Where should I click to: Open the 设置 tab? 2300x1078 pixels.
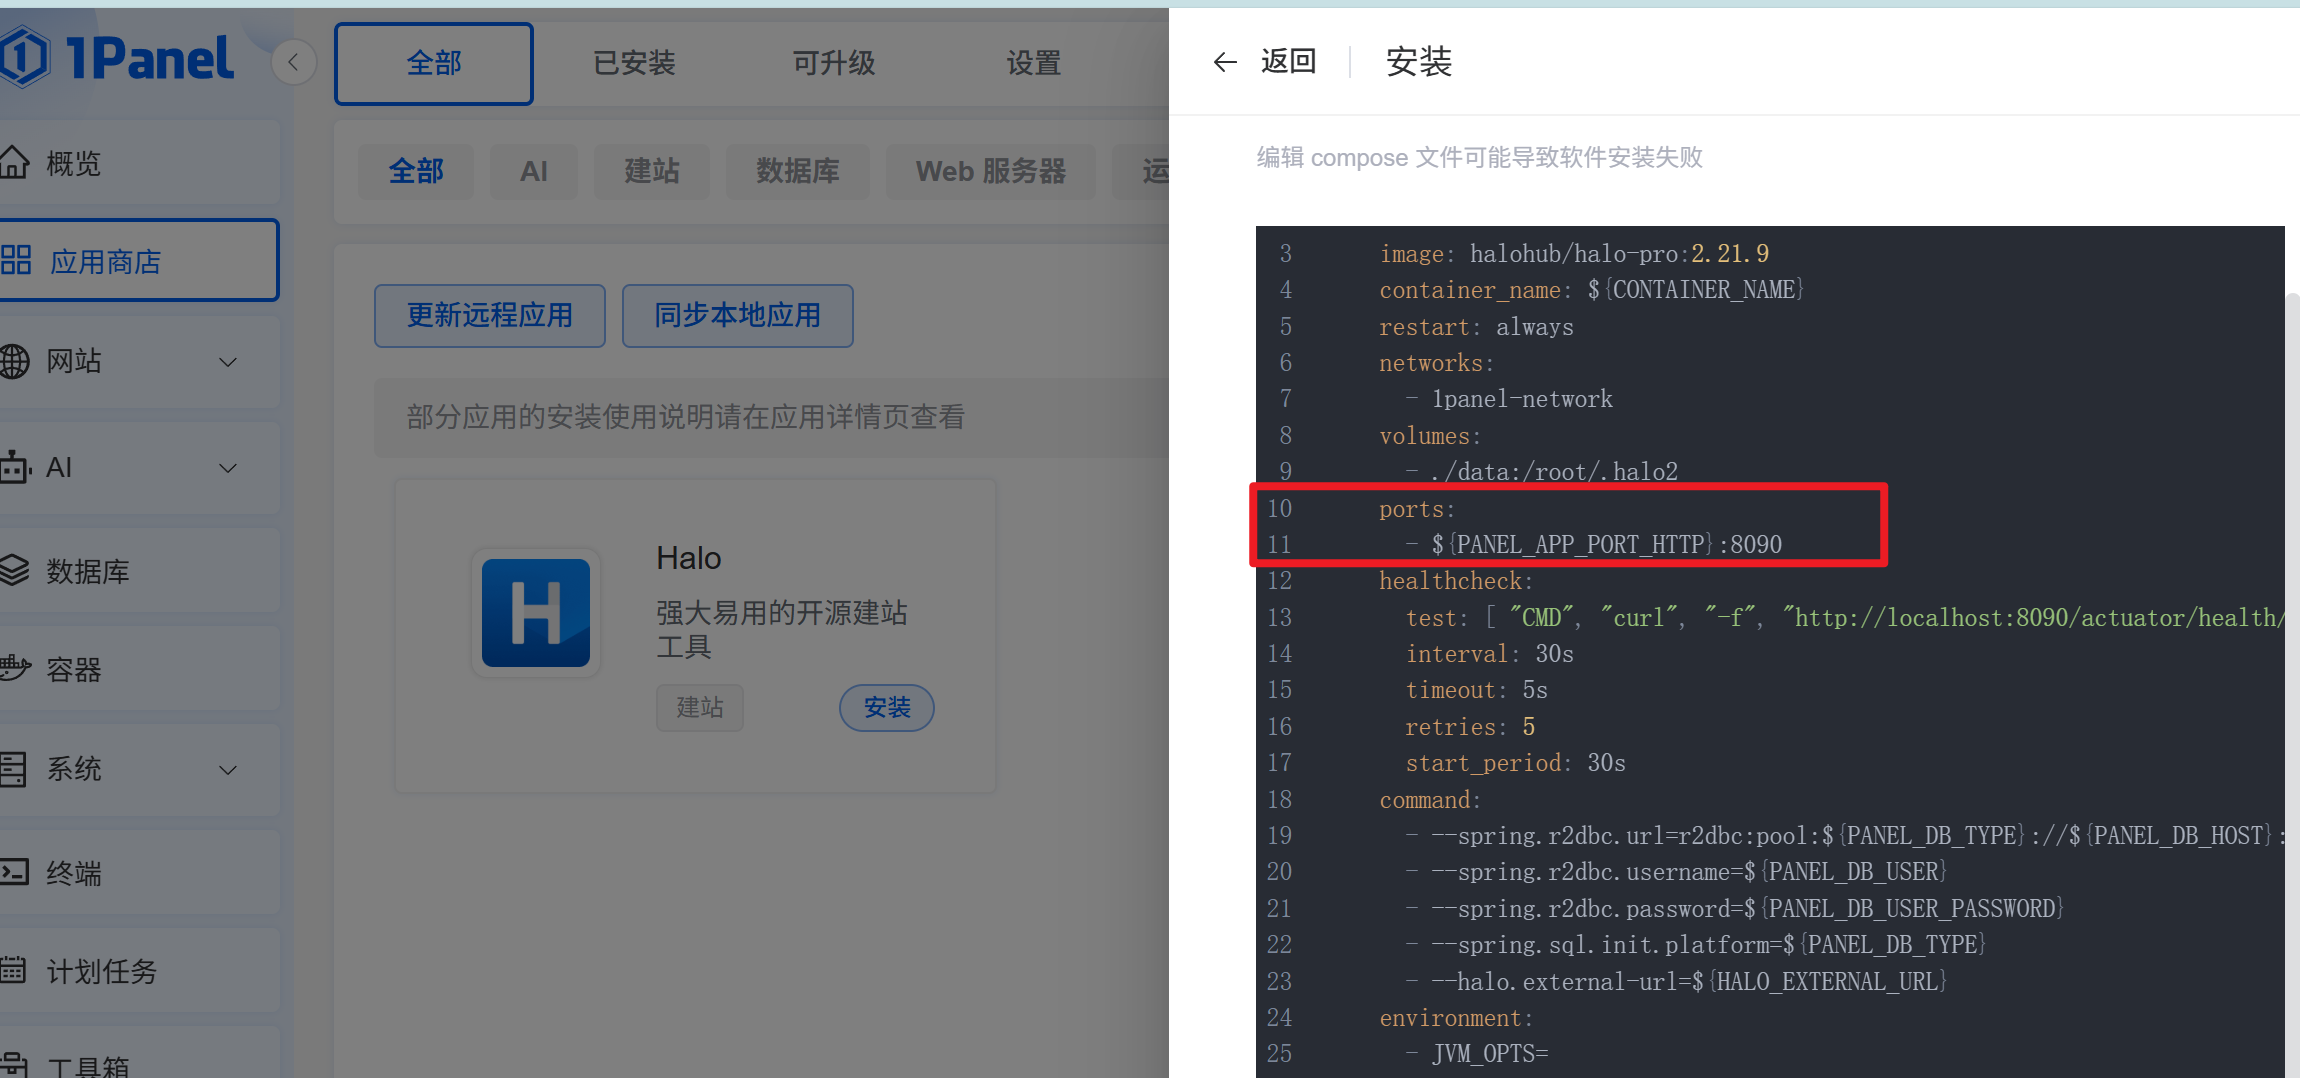(1034, 64)
